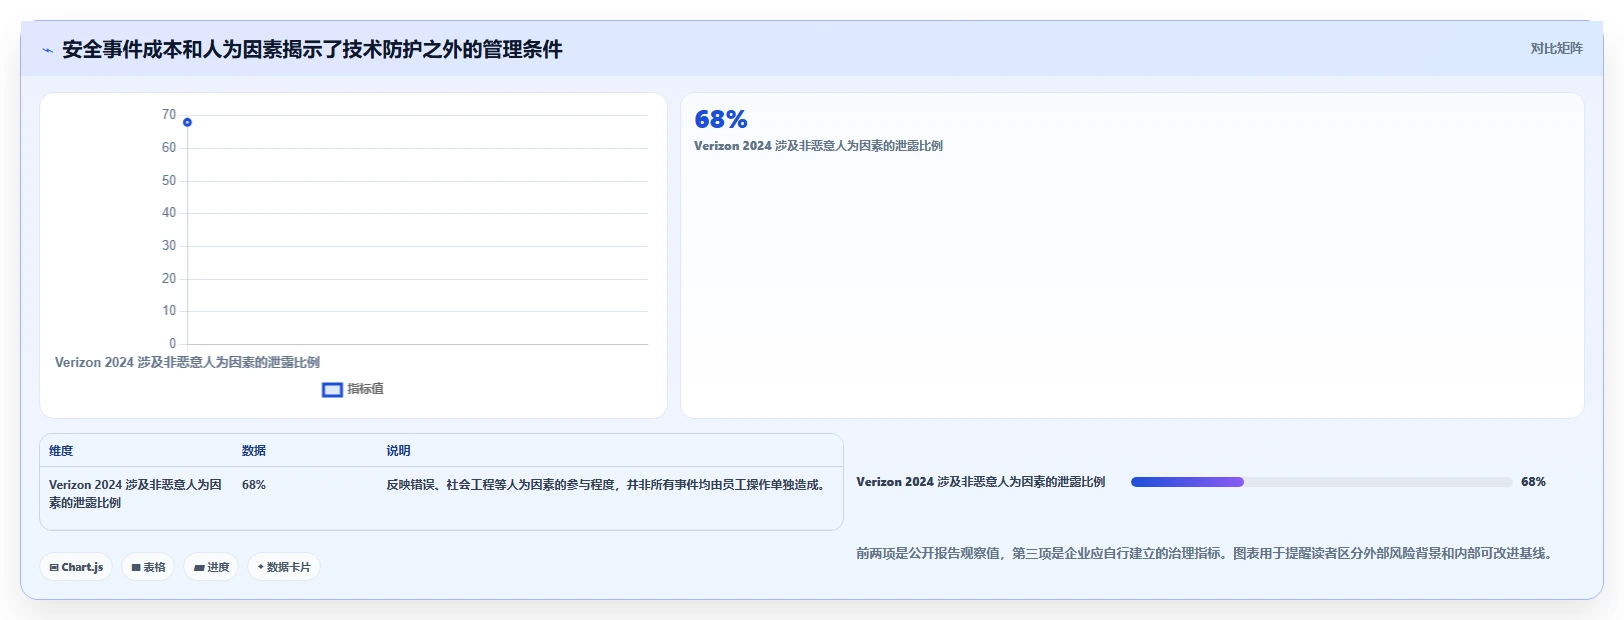Click table row label Verizon 2024 涉及非恶意人为因素的泄露比例
Viewport: 1624px width, 620px height.
(x=136, y=494)
